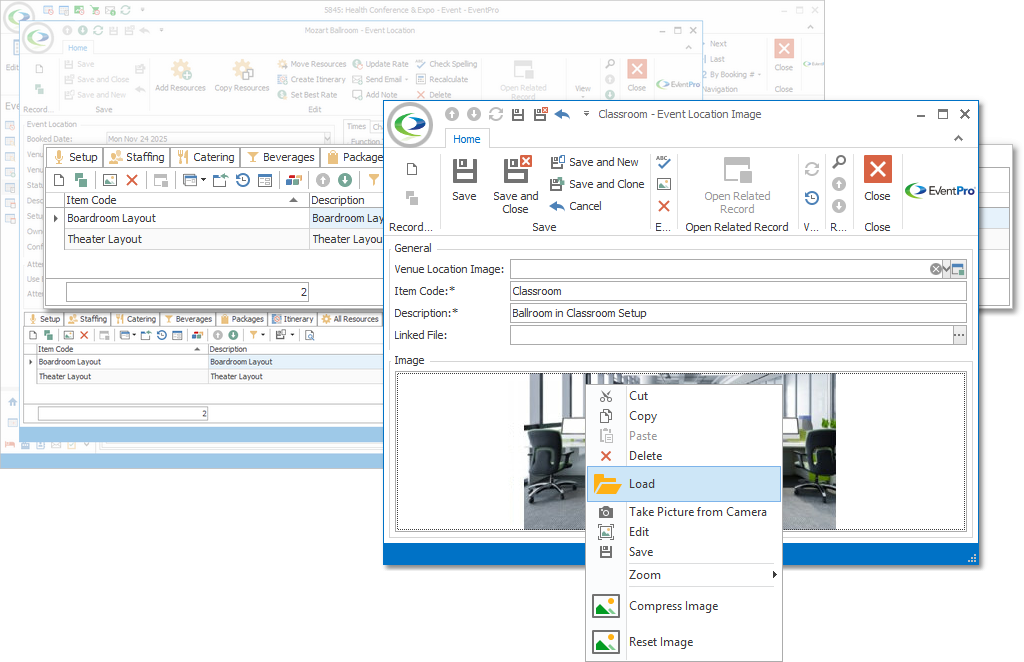Screen dimensions: 1024x662
Task: Click the red Close button in the Classroom ribbon
Action: pyautogui.click(x=877, y=180)
